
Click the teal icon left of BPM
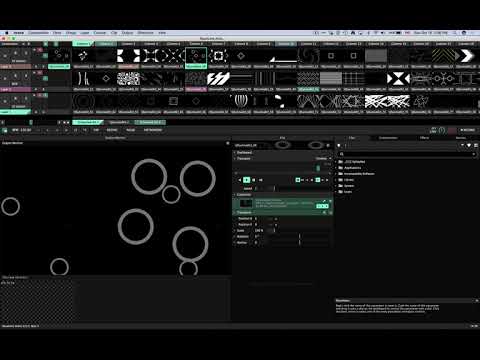(5, 130)
